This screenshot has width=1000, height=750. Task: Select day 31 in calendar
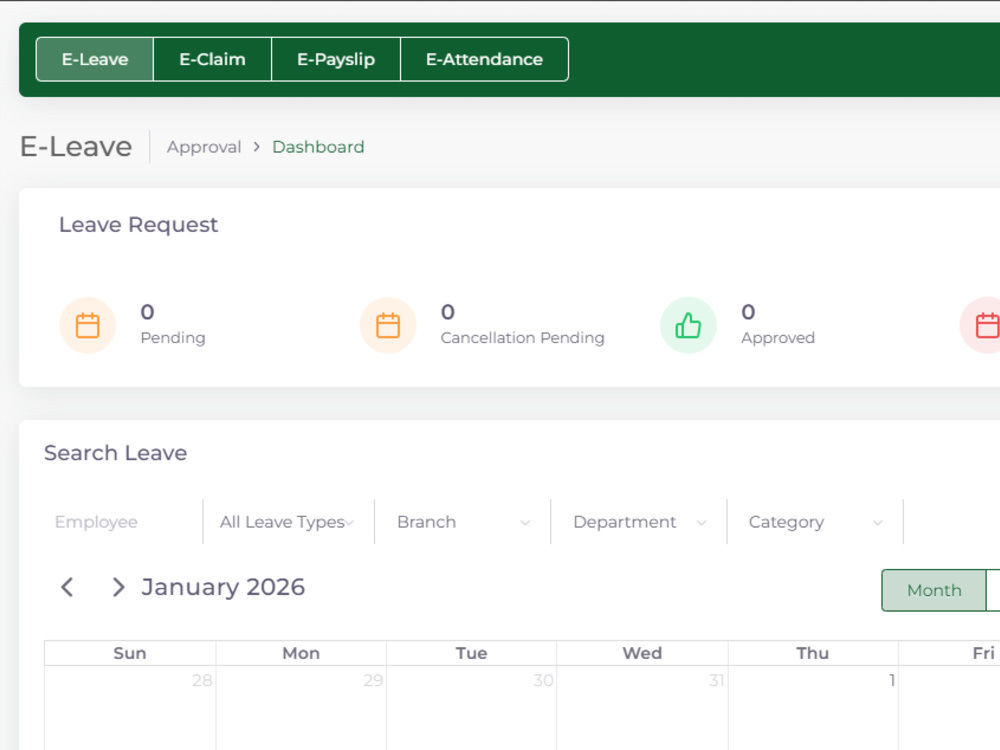[x=716, y=680]
